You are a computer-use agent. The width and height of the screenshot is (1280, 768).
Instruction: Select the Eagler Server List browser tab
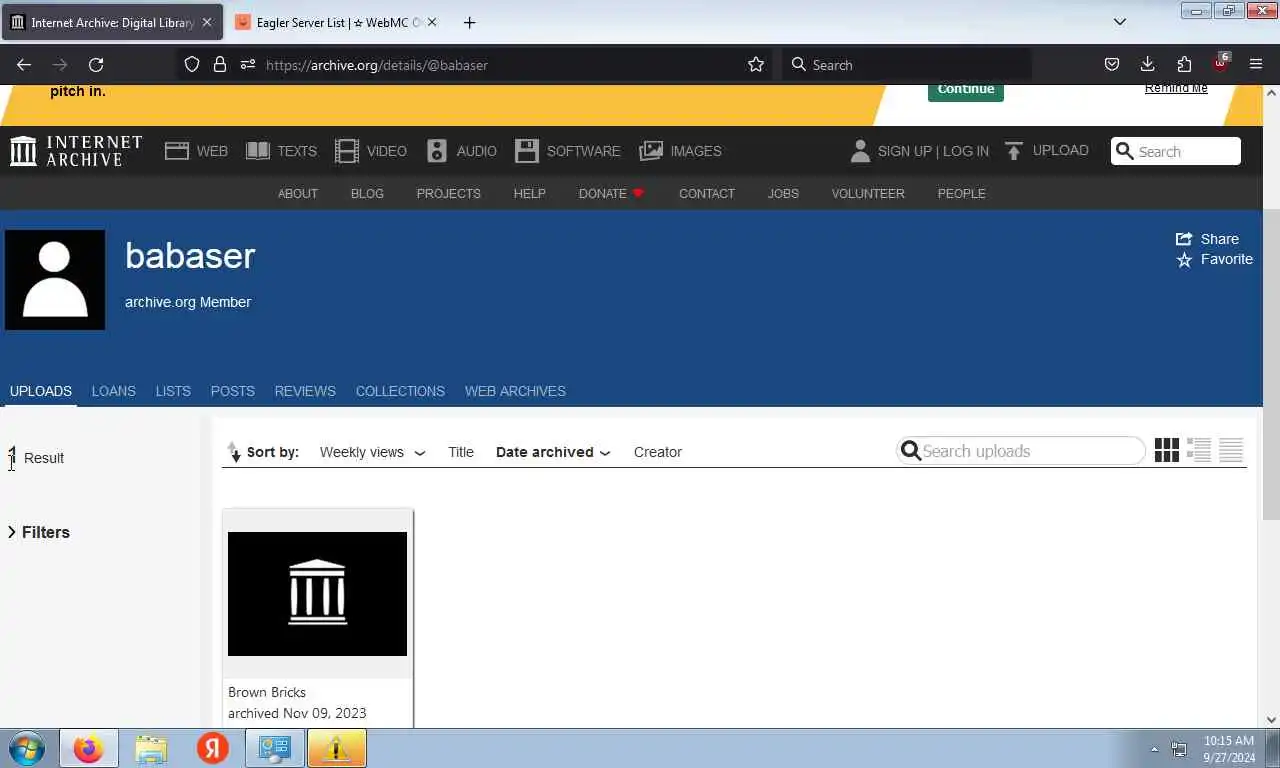click(x=336, y=22)
